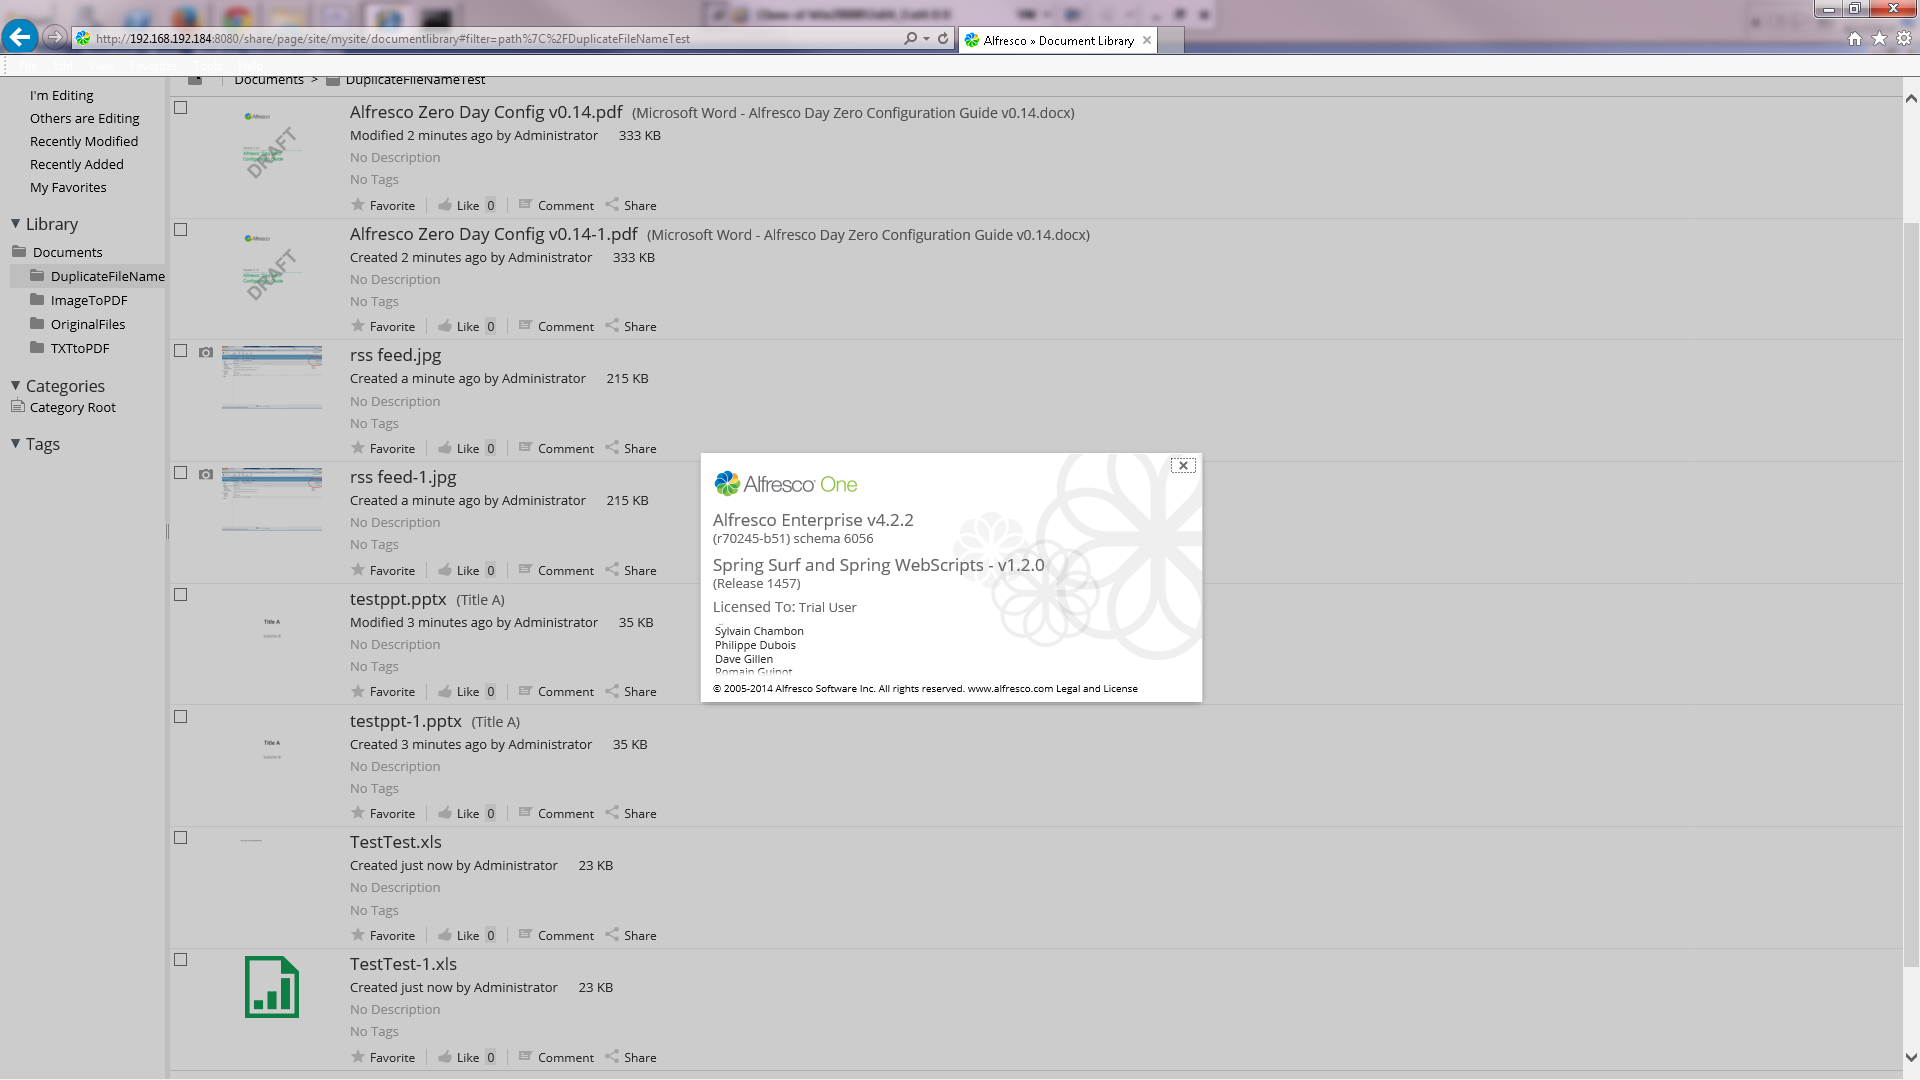The width and height of the screenshot is (1920, 1080).
Task: Share icon for TestTest-1.xls
Action: click(612, 1056)
